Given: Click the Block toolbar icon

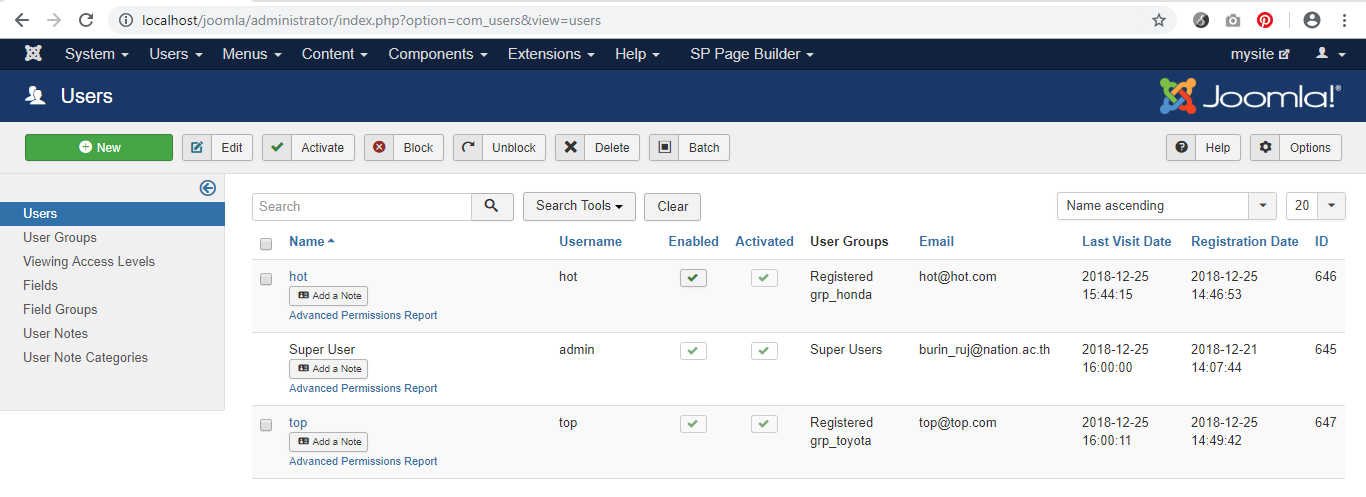Looking at the screenshot, I should click(x=380, y=148).
